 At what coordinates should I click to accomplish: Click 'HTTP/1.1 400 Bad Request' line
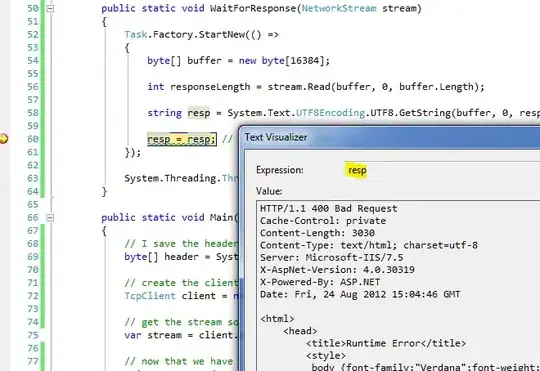tap(329, 209)
